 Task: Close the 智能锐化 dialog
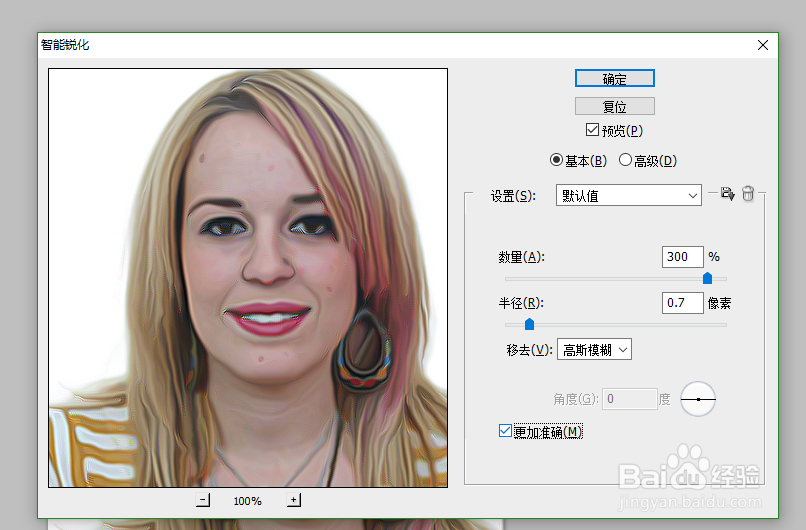(763, 45)
